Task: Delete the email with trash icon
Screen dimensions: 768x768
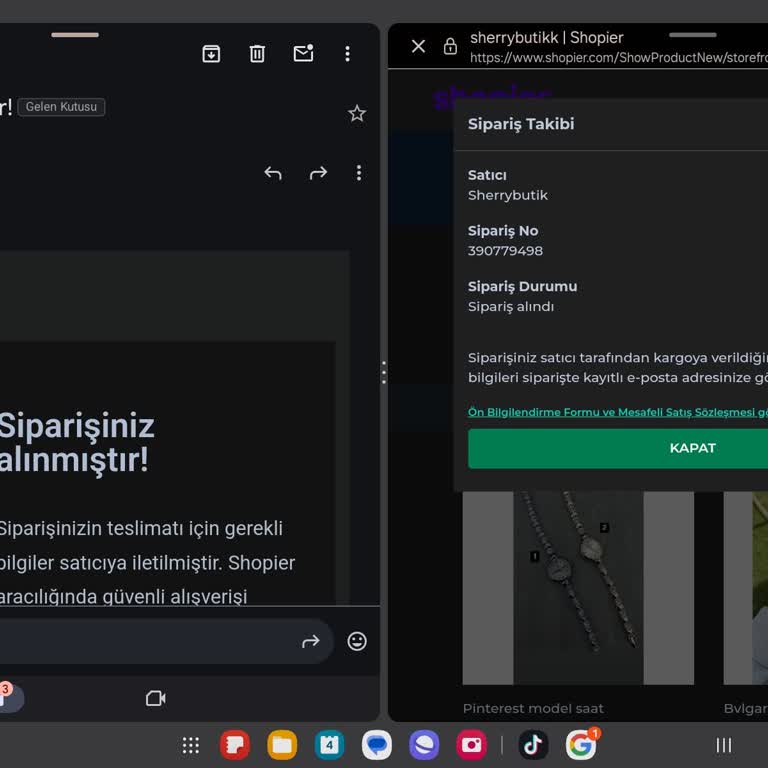Action: [x=257, y=53]
